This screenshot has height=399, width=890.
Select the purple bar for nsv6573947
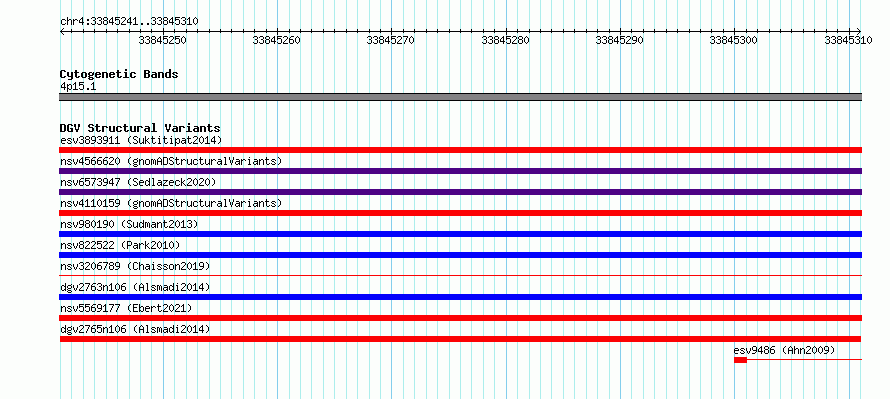click(460, 192)
